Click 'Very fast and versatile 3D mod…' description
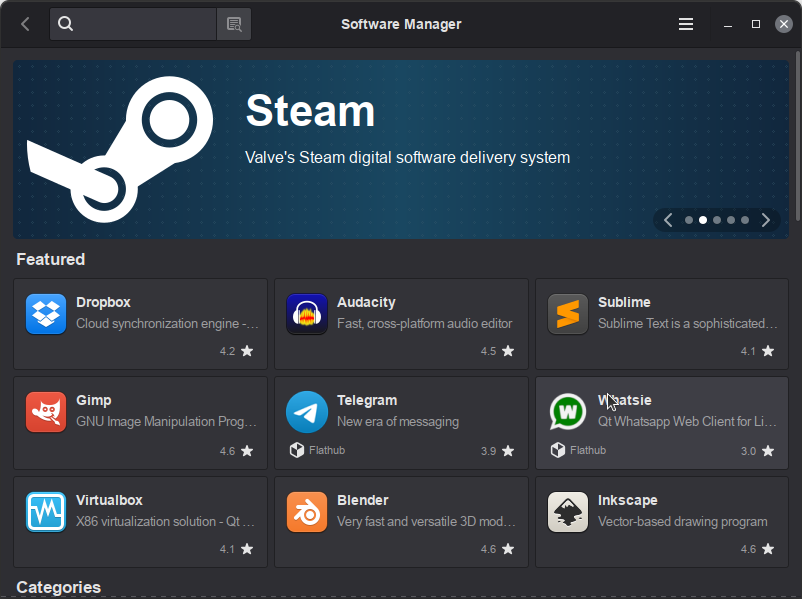This screenshot has width=802, height=599. pos(426,521)
